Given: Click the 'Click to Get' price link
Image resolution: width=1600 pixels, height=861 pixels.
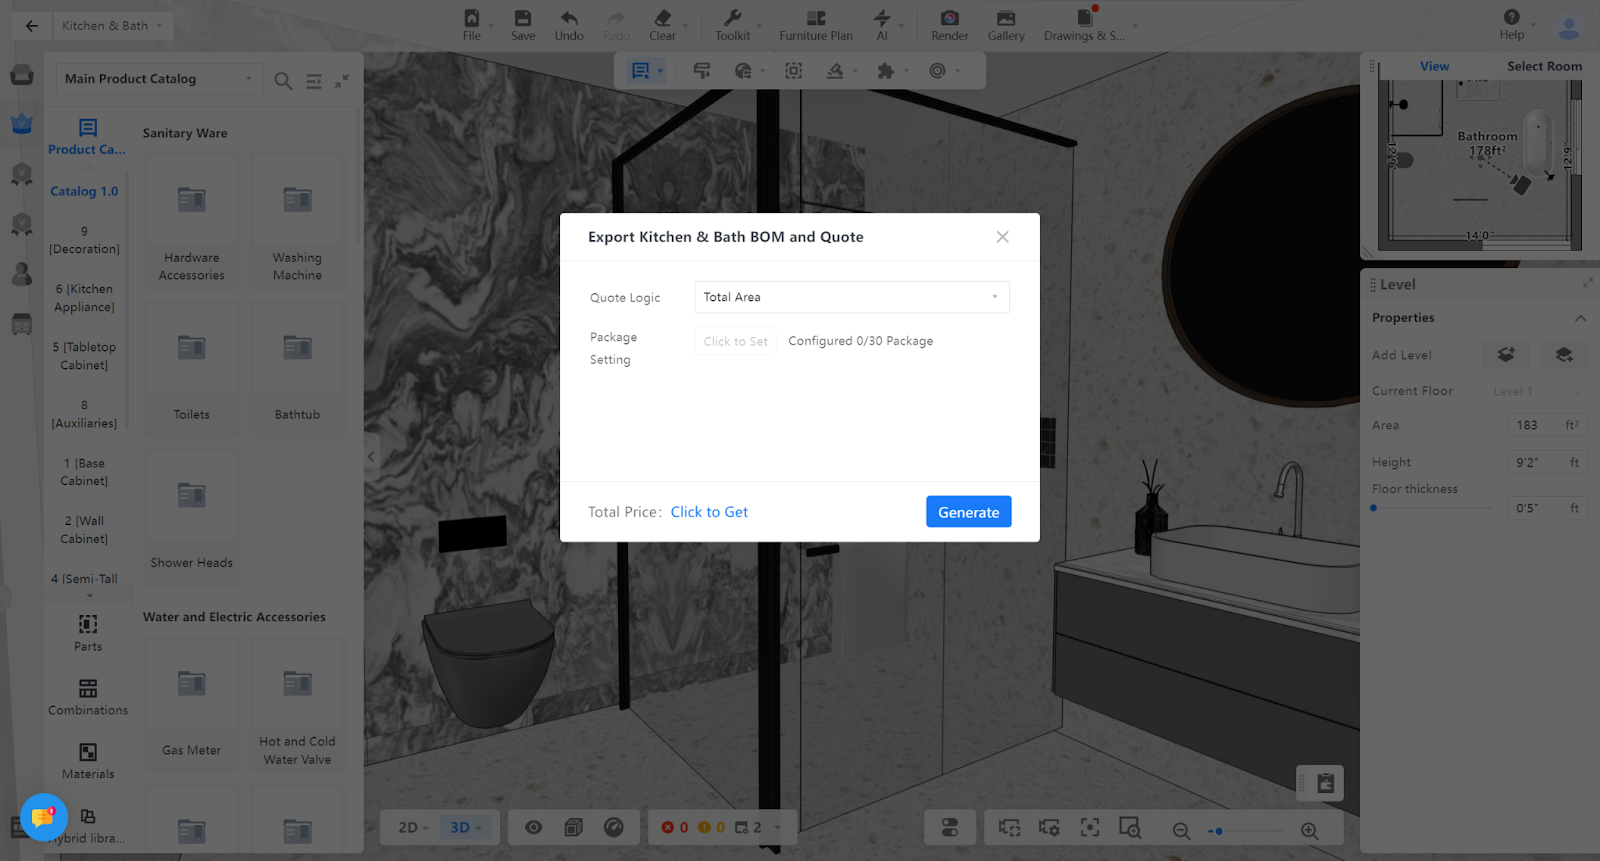Looking at the screenshot, I should (x=709, y=512).
